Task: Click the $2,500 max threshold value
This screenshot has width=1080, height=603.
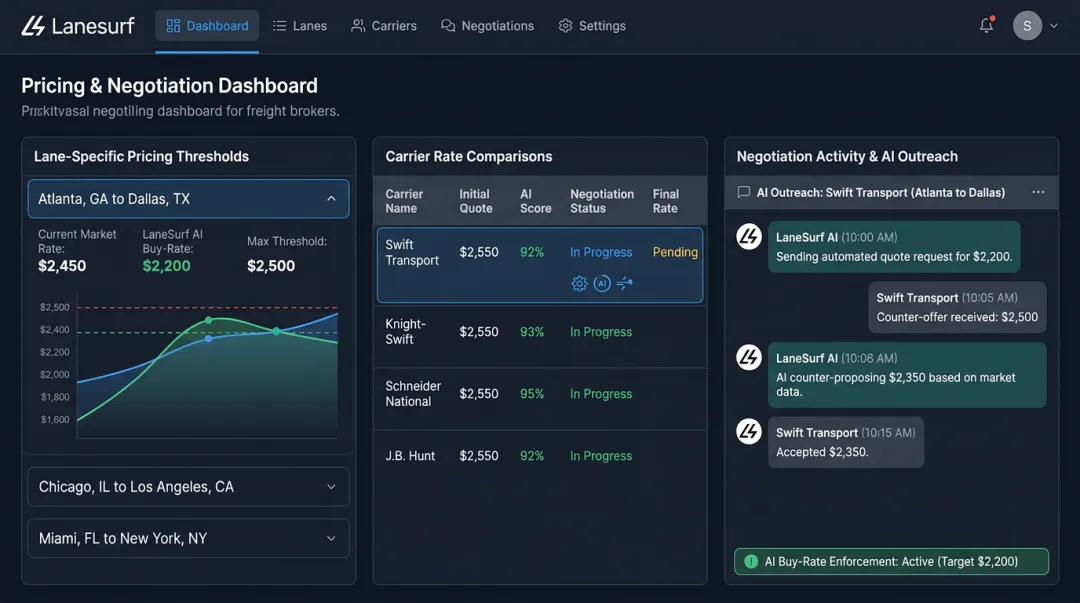Action: click(271, 266)
